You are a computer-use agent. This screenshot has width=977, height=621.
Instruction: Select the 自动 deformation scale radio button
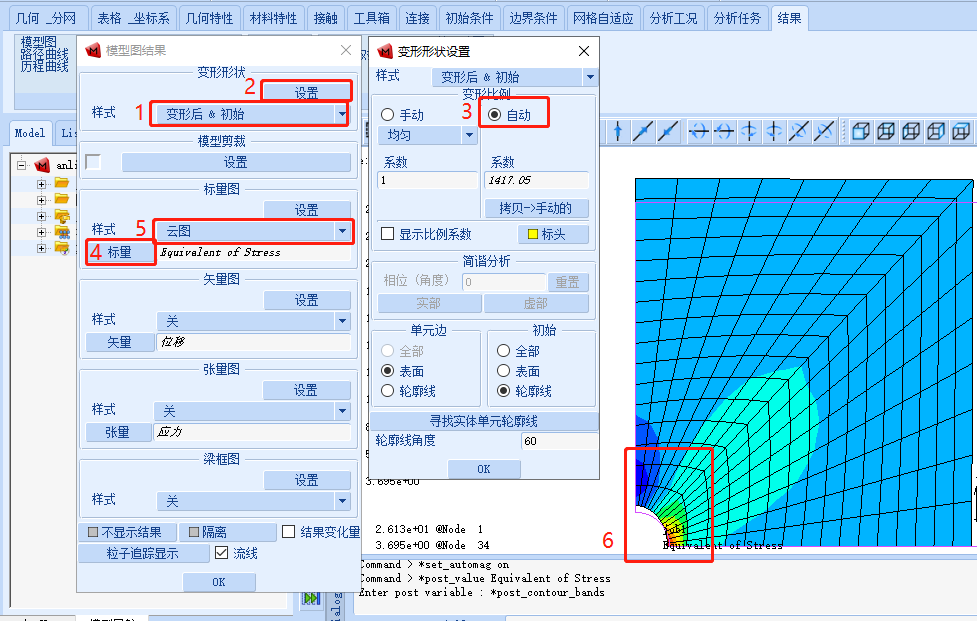(495, 115)
